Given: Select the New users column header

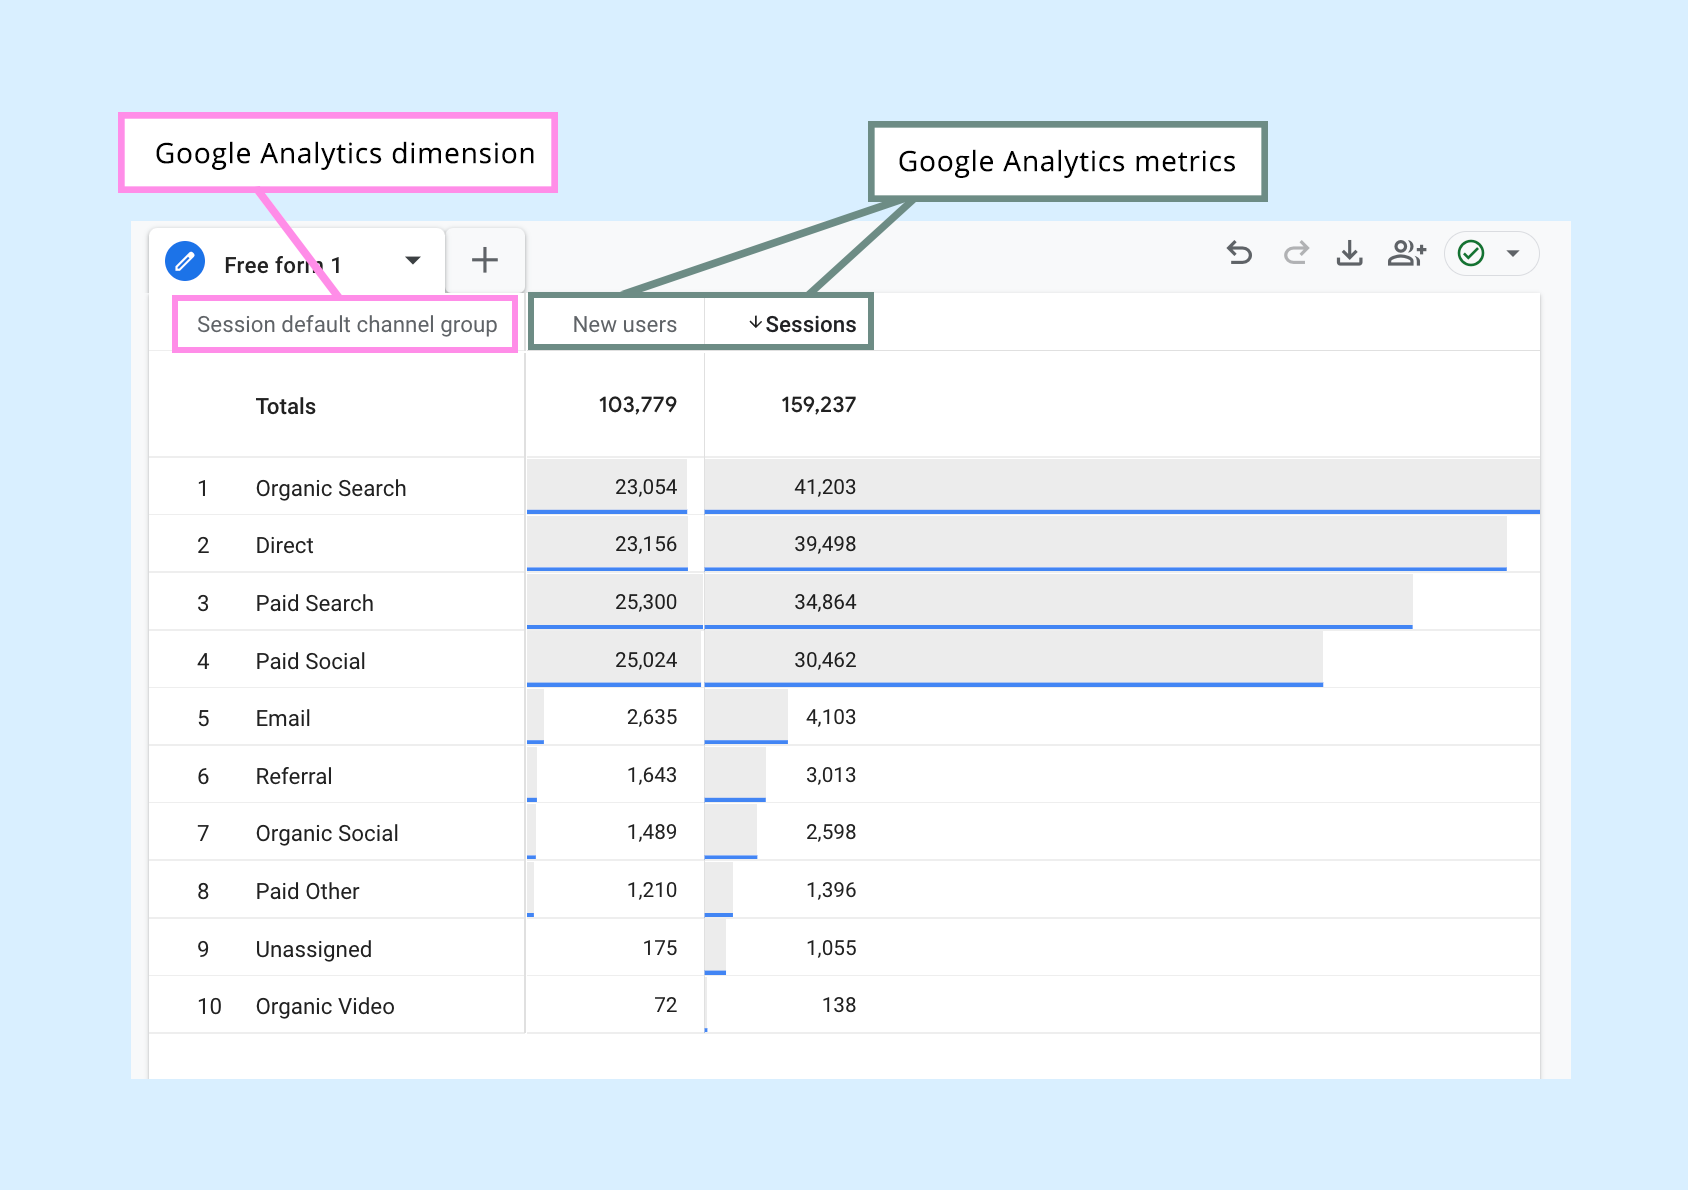Looking at the screenshot, I should (x=624, y=323).
